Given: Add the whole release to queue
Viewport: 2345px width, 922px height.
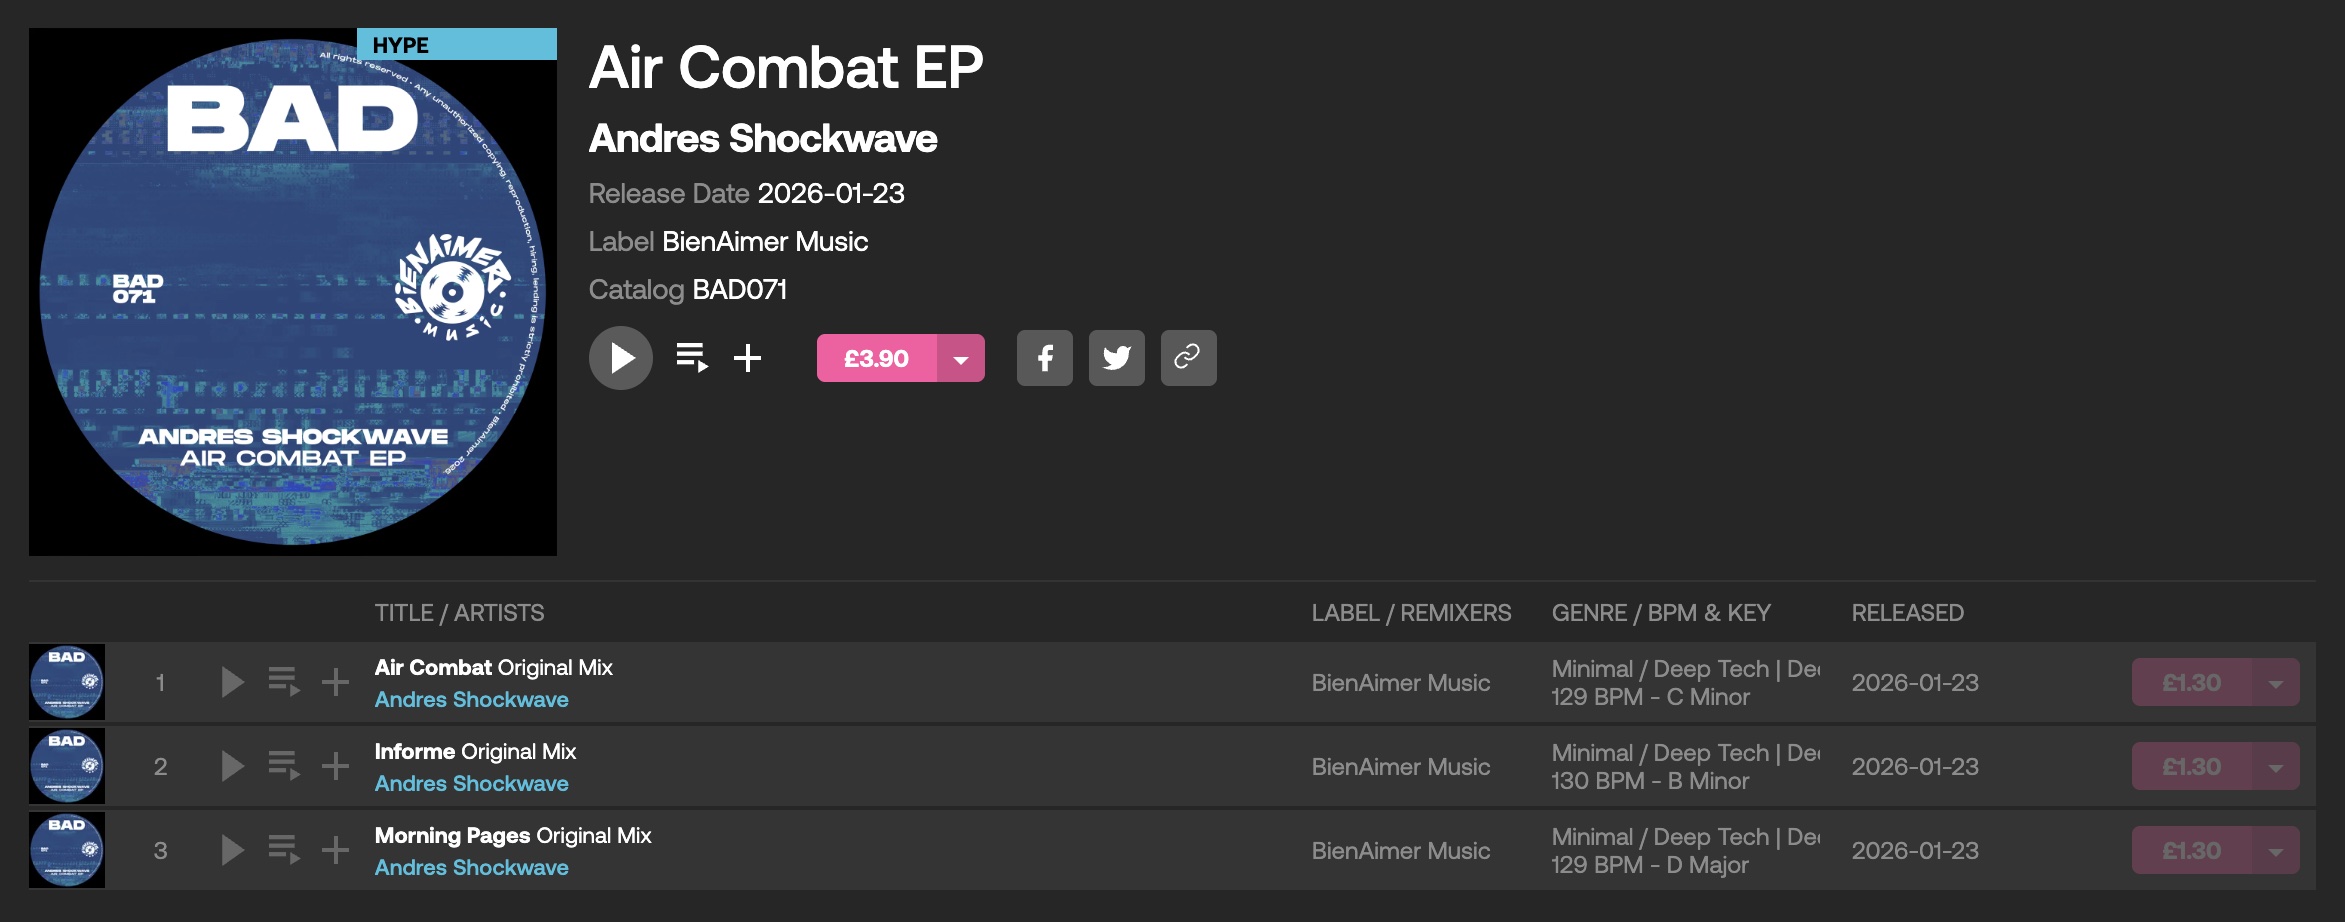Looking at the screenshot, I should click(692, 358).
